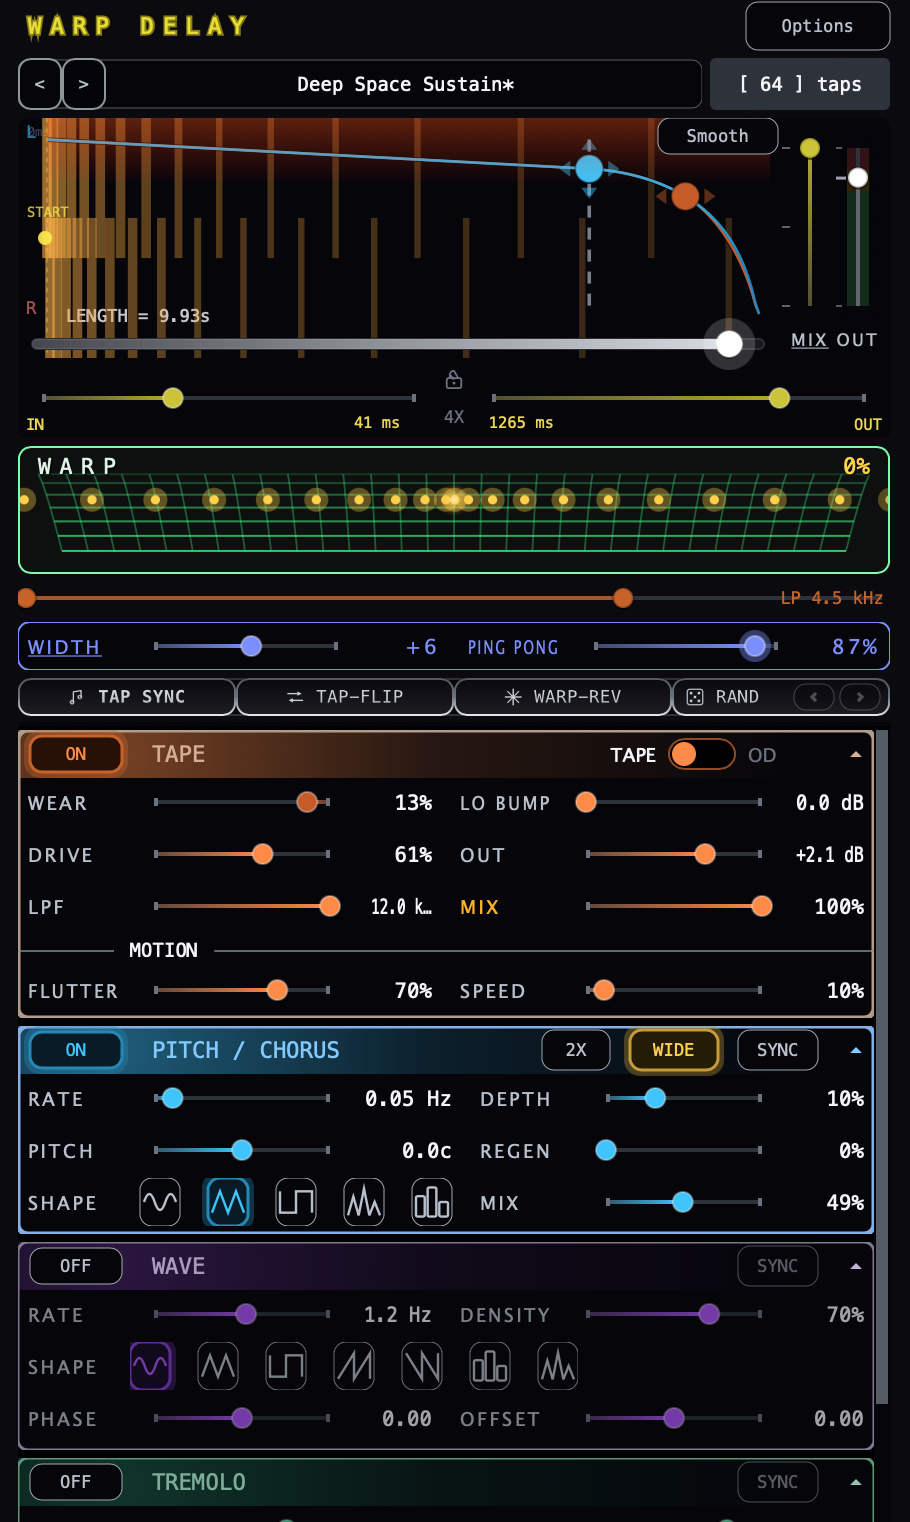Choose the stepped bars shape in Wave

click(490, 1366)
